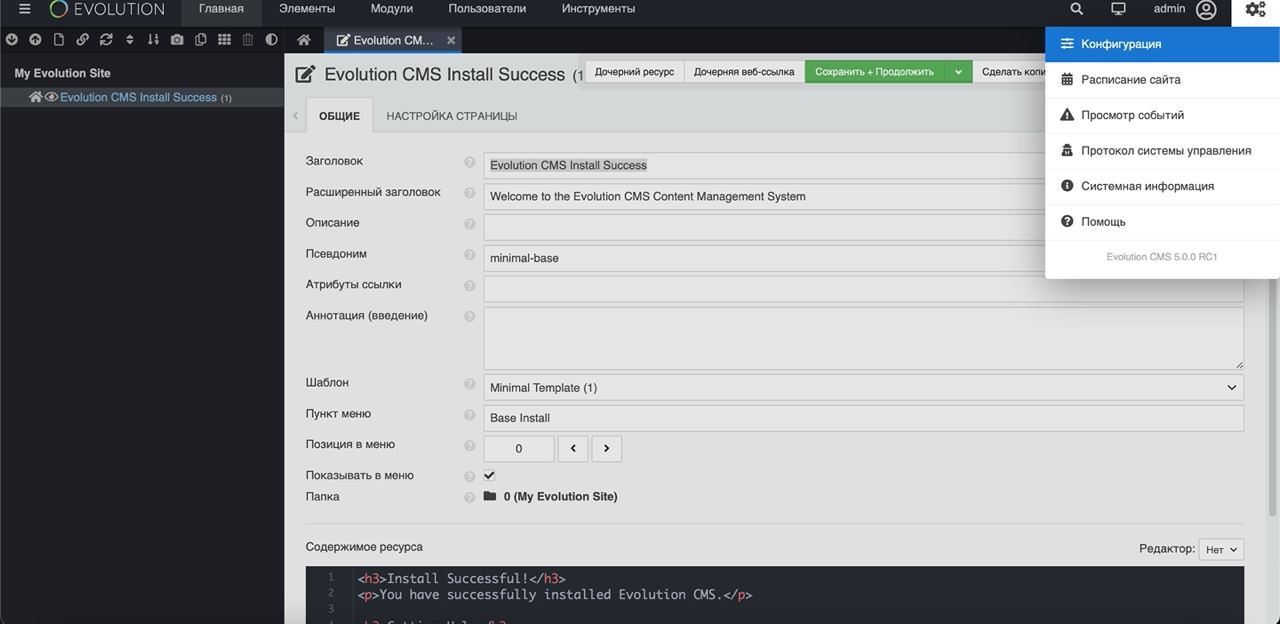Show help for Позиция в меню field

[x=470, y=445]
